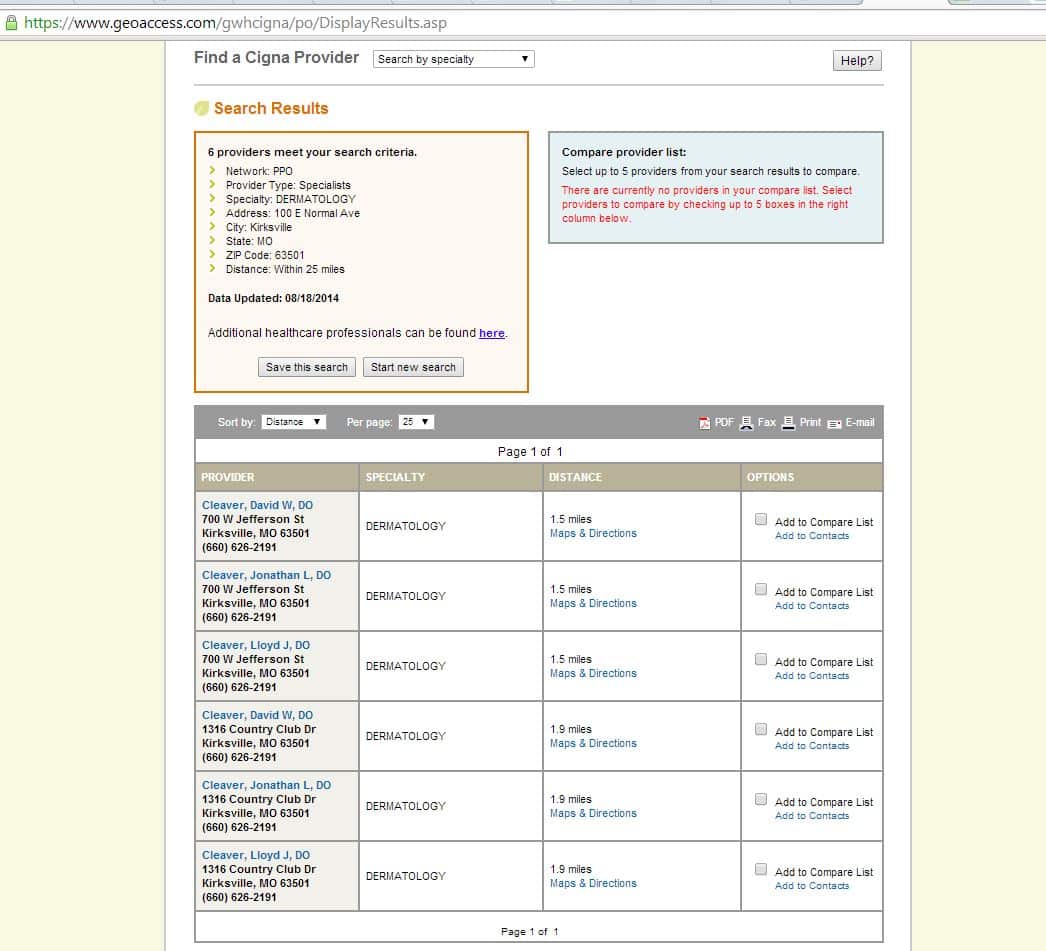
Task: Click the browser address bar URL
Action: (235, 23)
